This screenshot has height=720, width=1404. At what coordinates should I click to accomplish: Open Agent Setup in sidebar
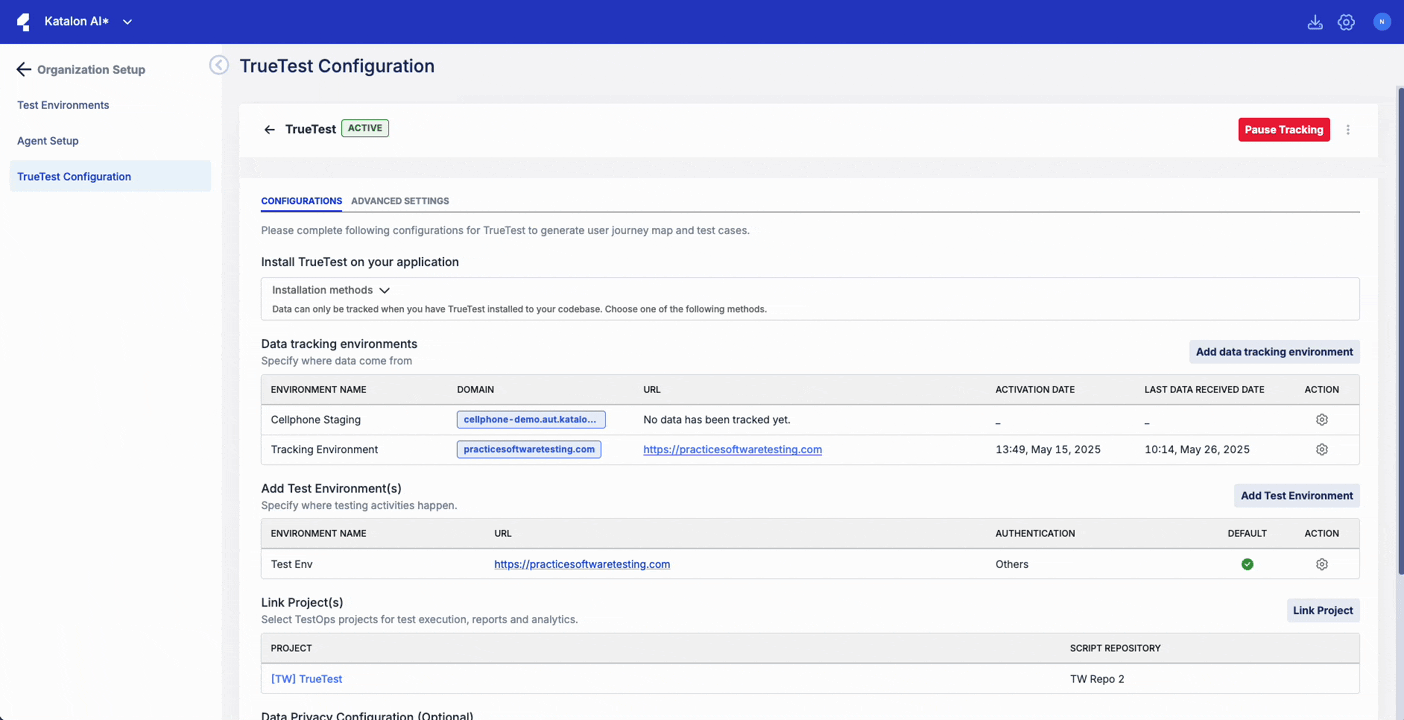[x=48, y=141]
